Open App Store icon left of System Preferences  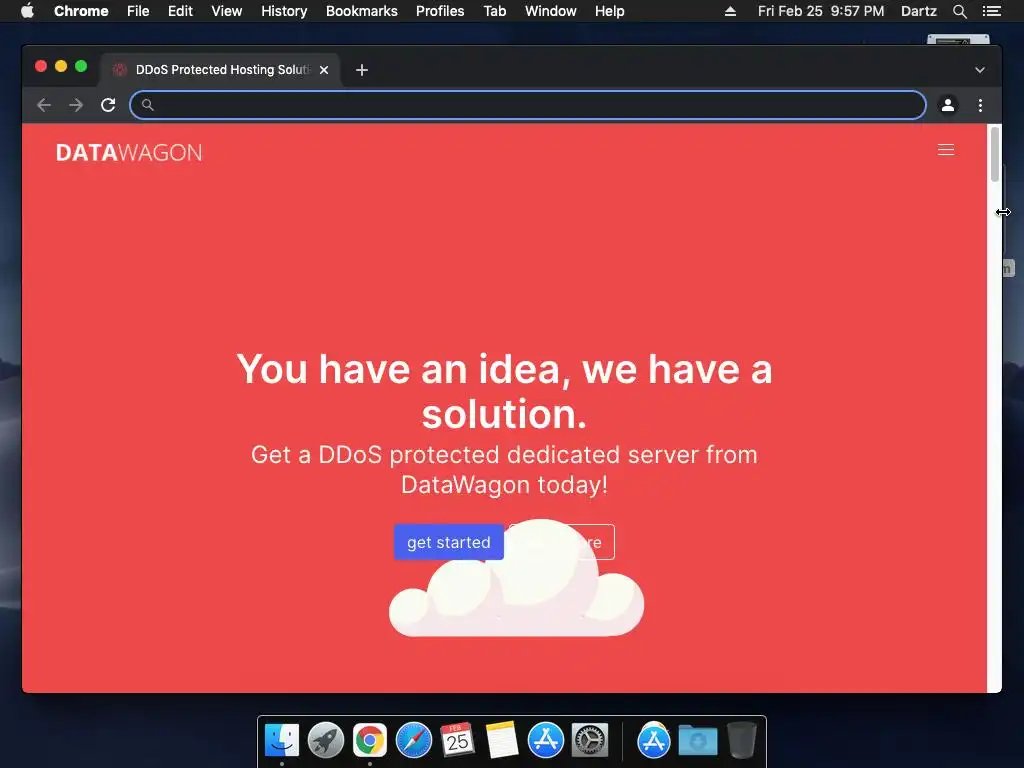pos(546,741)
